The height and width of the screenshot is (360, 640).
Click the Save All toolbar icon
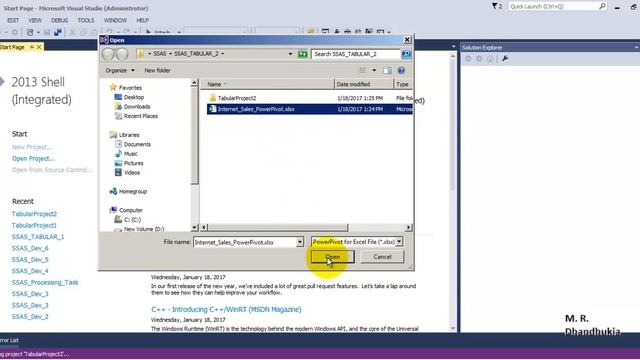pos(58,32)
